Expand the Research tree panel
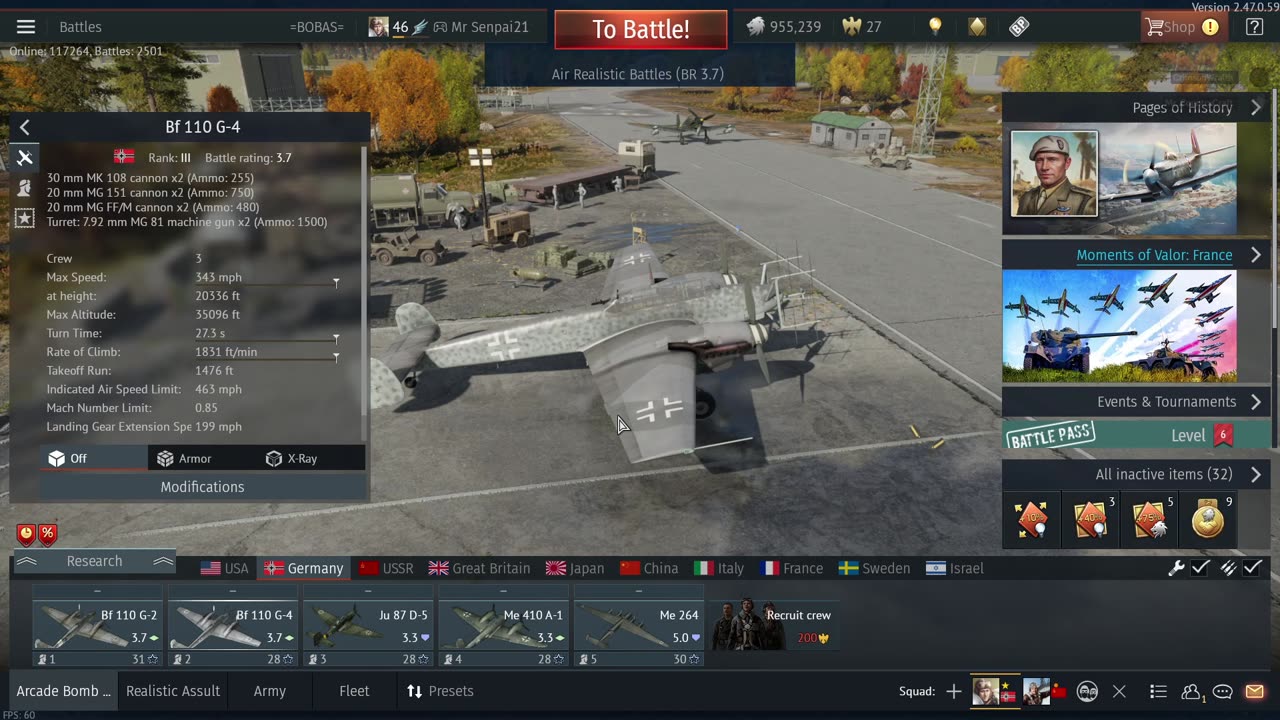 94,561
